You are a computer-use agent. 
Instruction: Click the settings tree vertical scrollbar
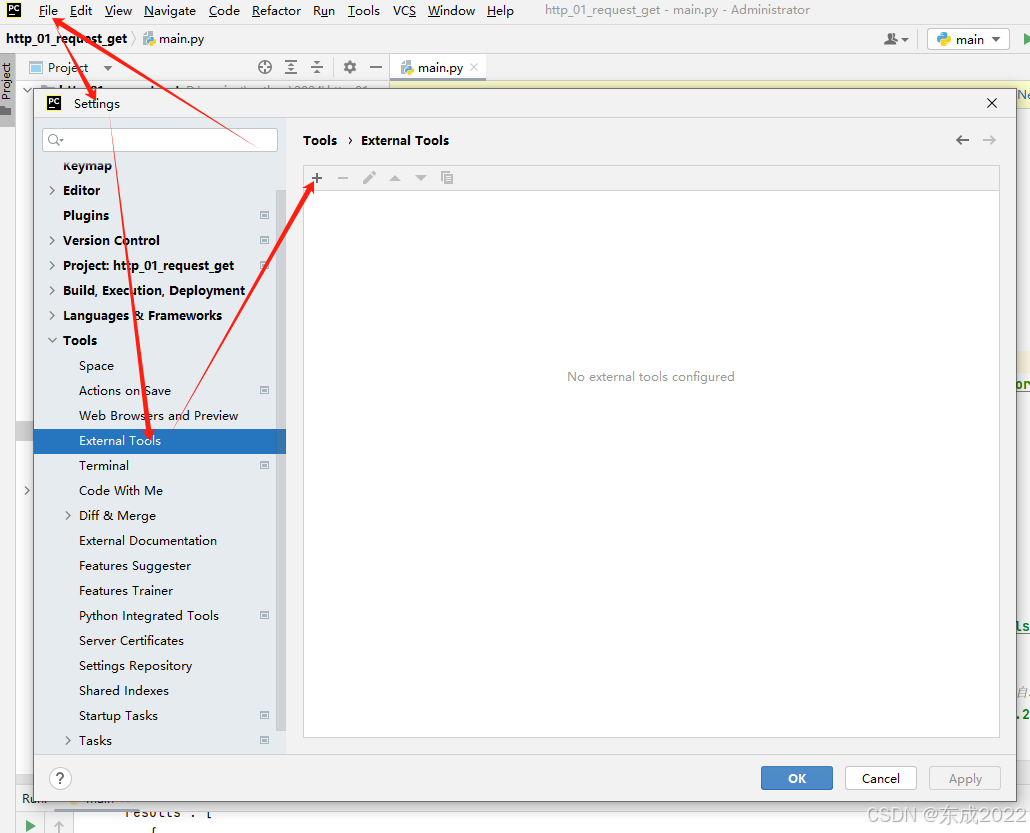[281, 460]
